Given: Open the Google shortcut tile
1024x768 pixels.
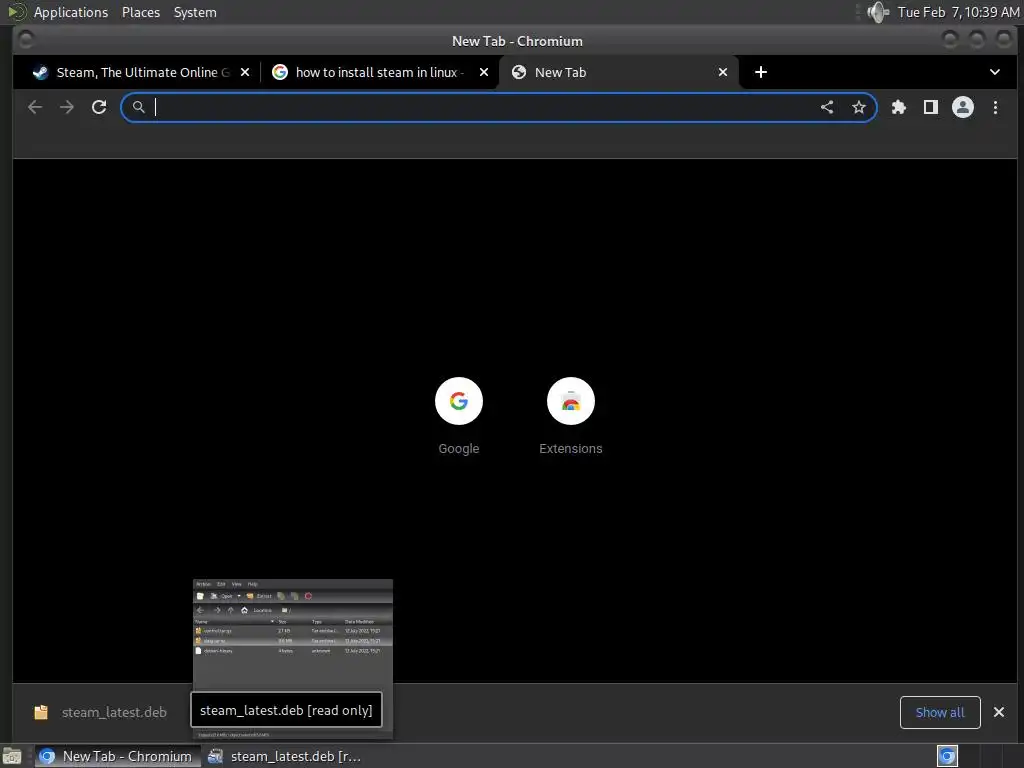Looking at the screenshot, I should [458, 415].
